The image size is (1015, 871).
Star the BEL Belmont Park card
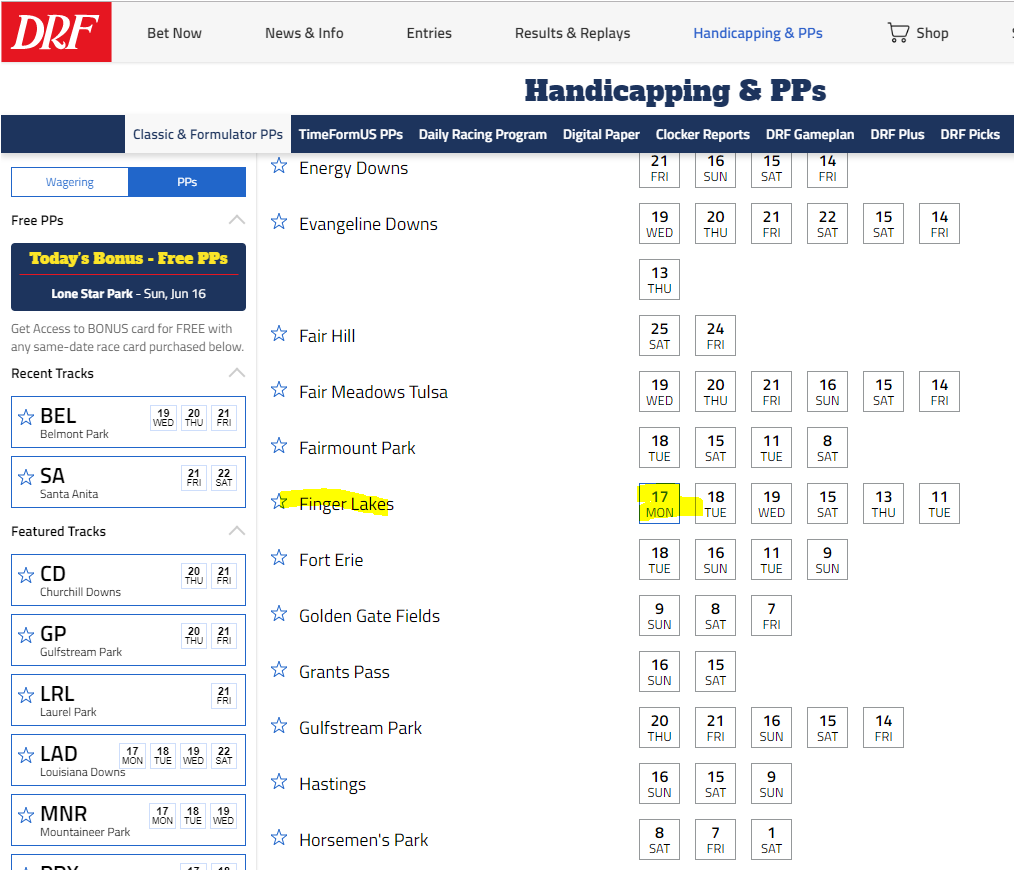26,417
